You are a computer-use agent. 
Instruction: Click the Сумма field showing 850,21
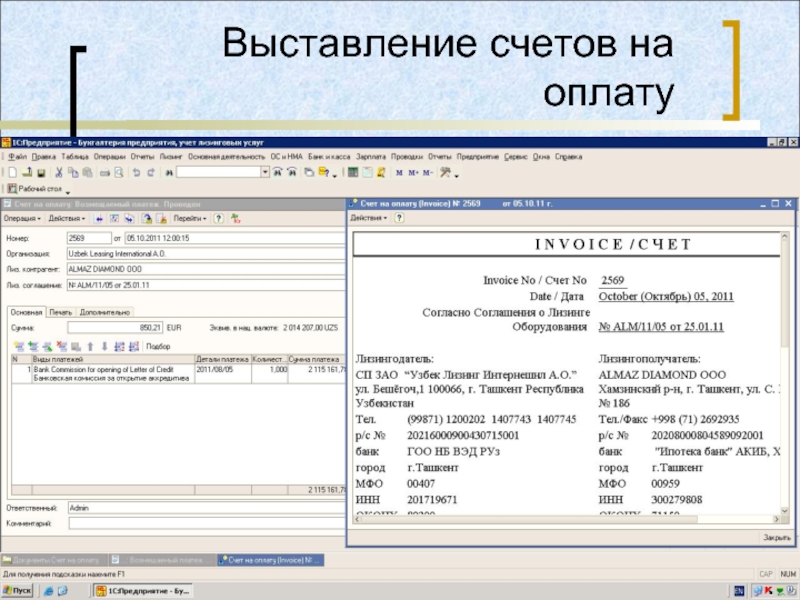115,328
